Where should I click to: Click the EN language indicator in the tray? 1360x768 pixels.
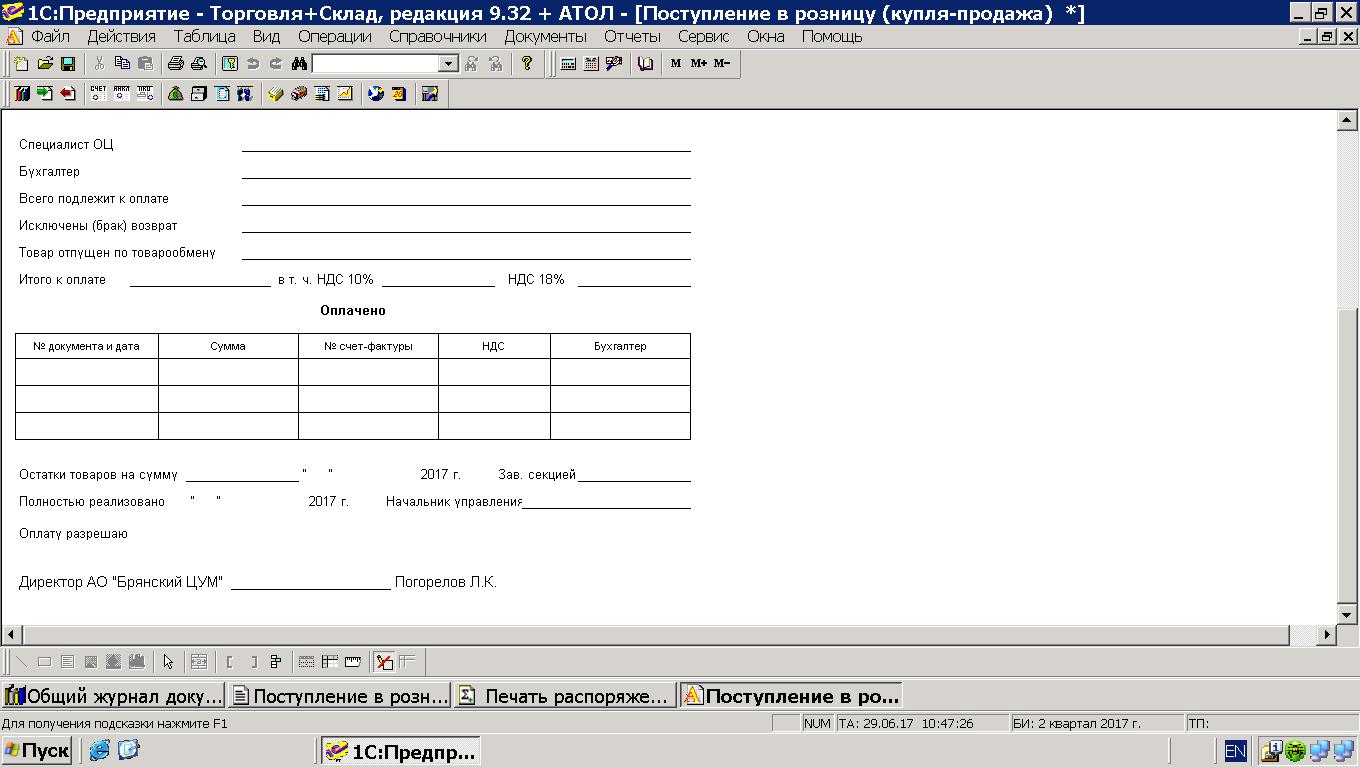1235,751
